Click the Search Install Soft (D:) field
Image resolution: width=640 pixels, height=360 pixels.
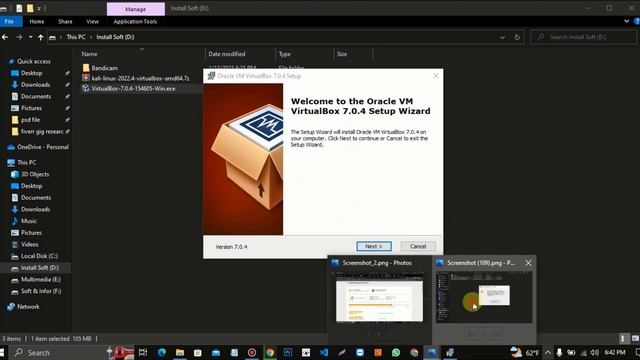584,37
